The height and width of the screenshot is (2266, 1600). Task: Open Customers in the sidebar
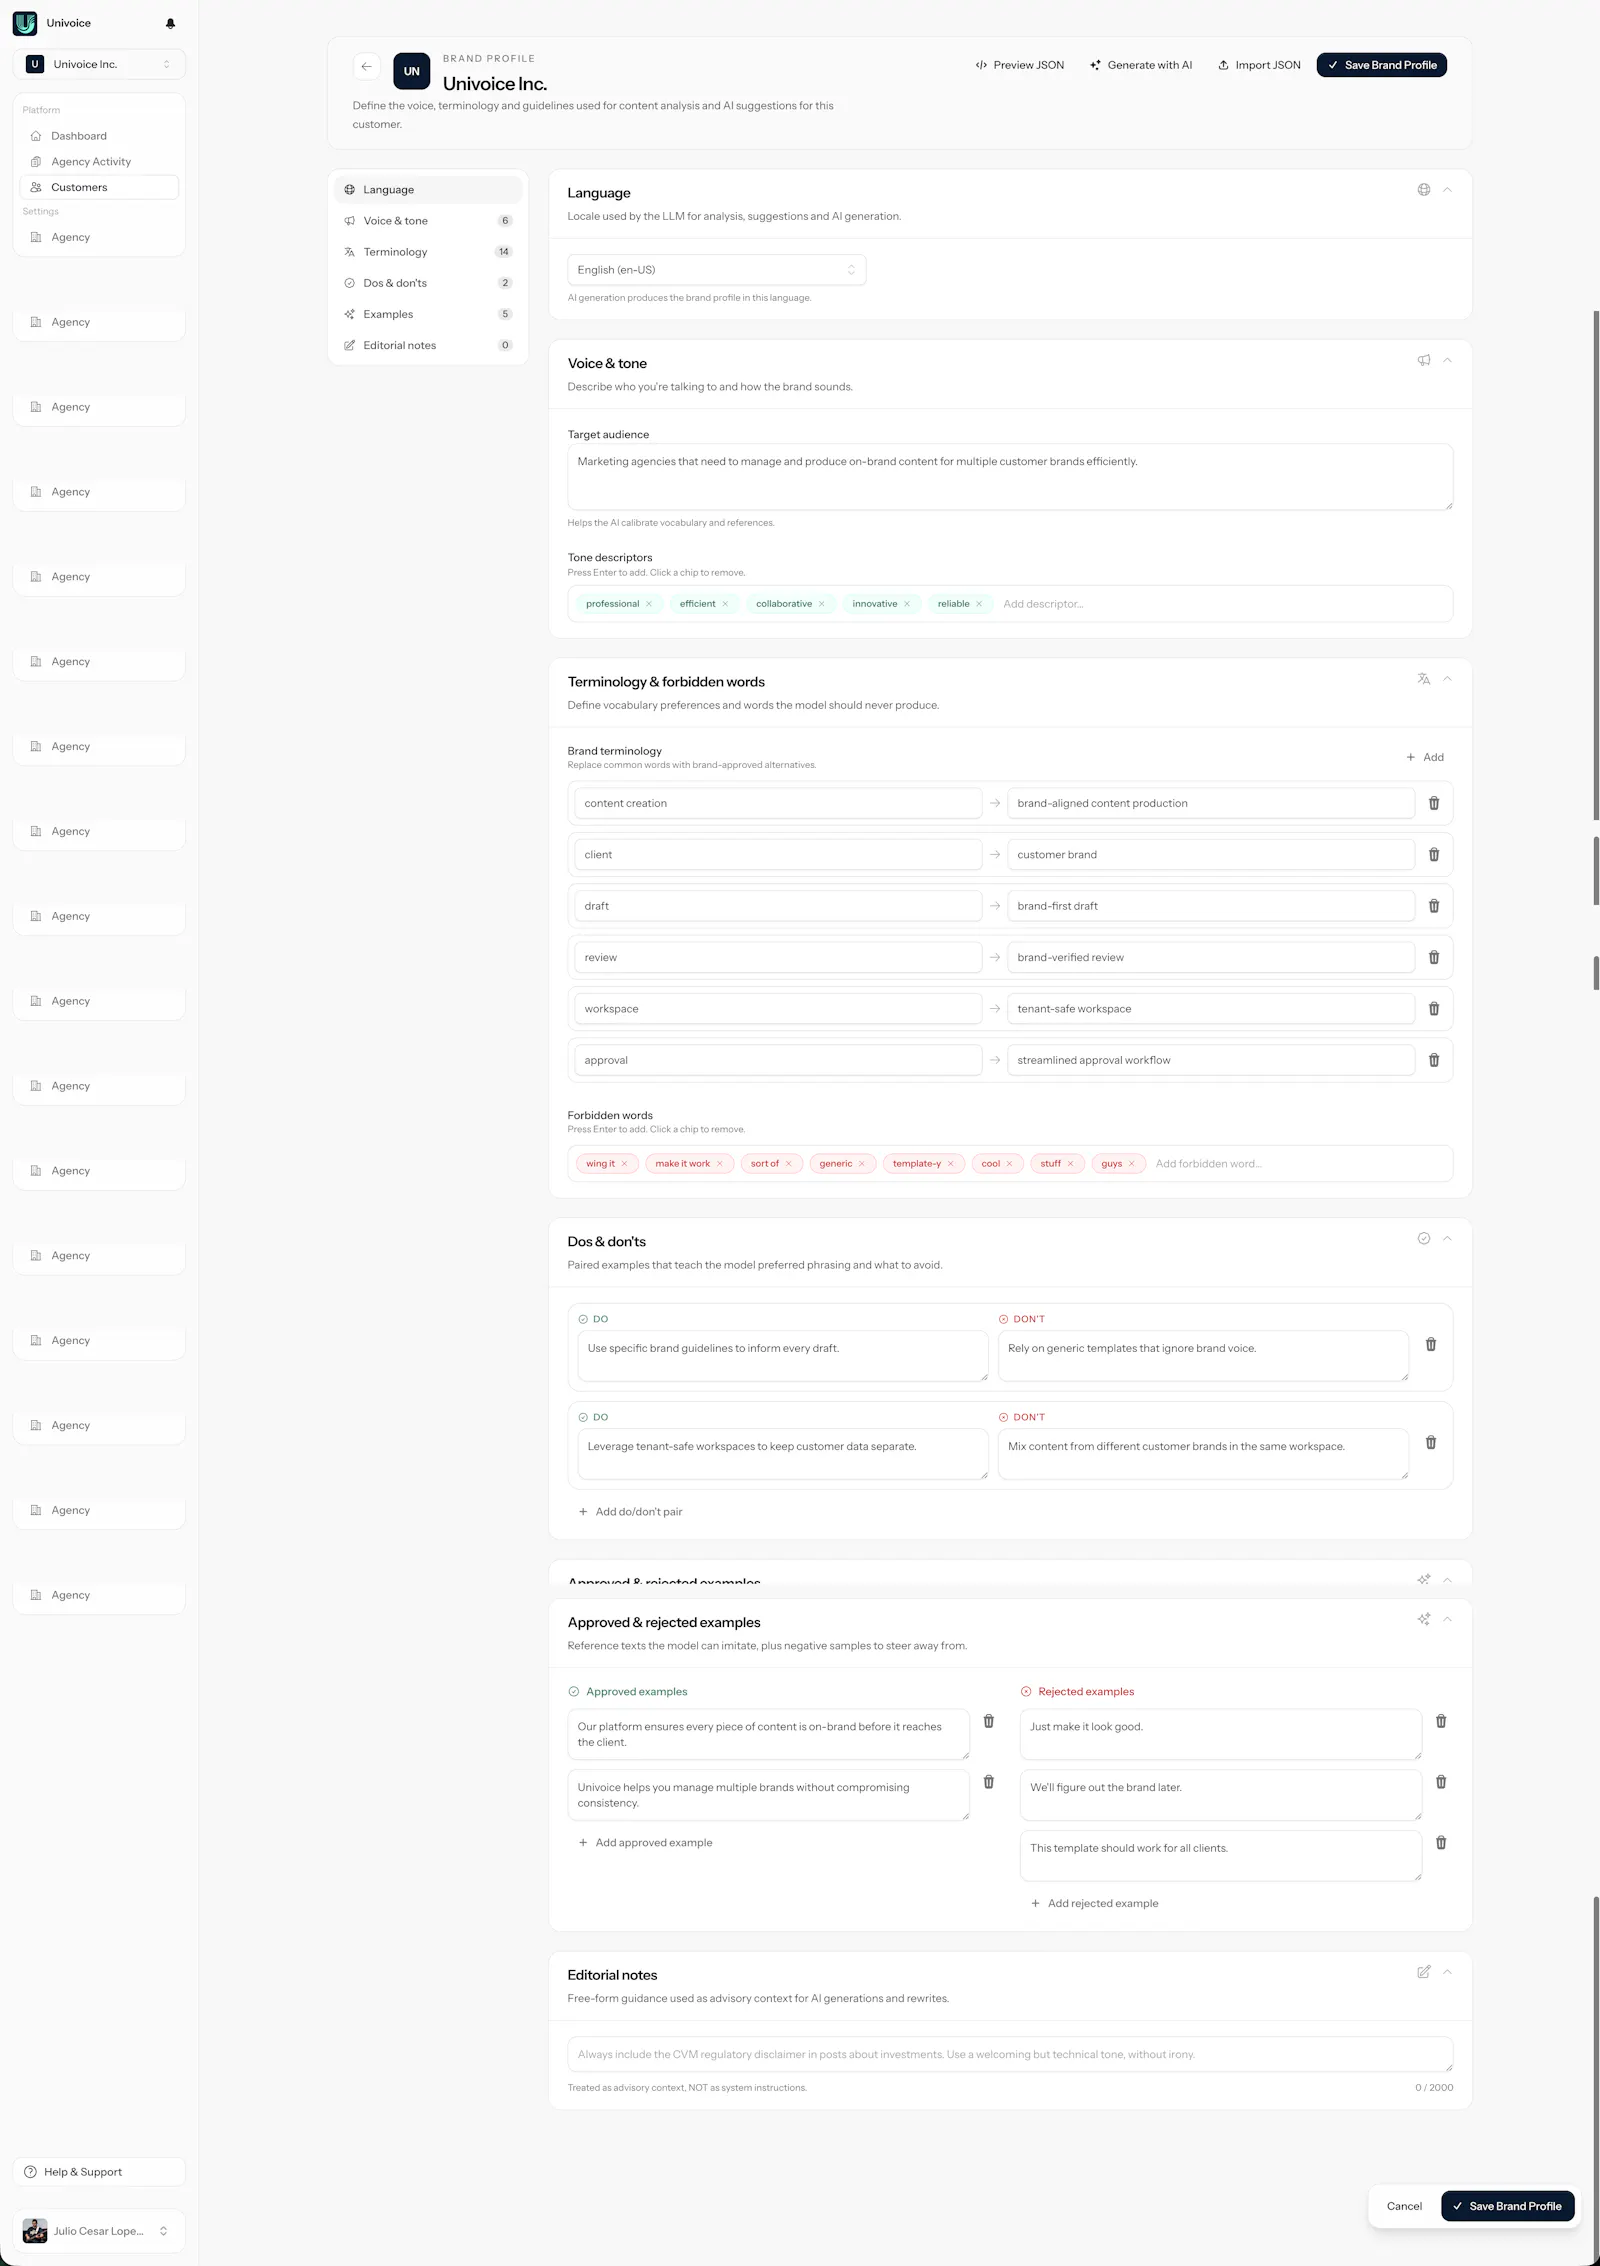click(x=99, y=187)
